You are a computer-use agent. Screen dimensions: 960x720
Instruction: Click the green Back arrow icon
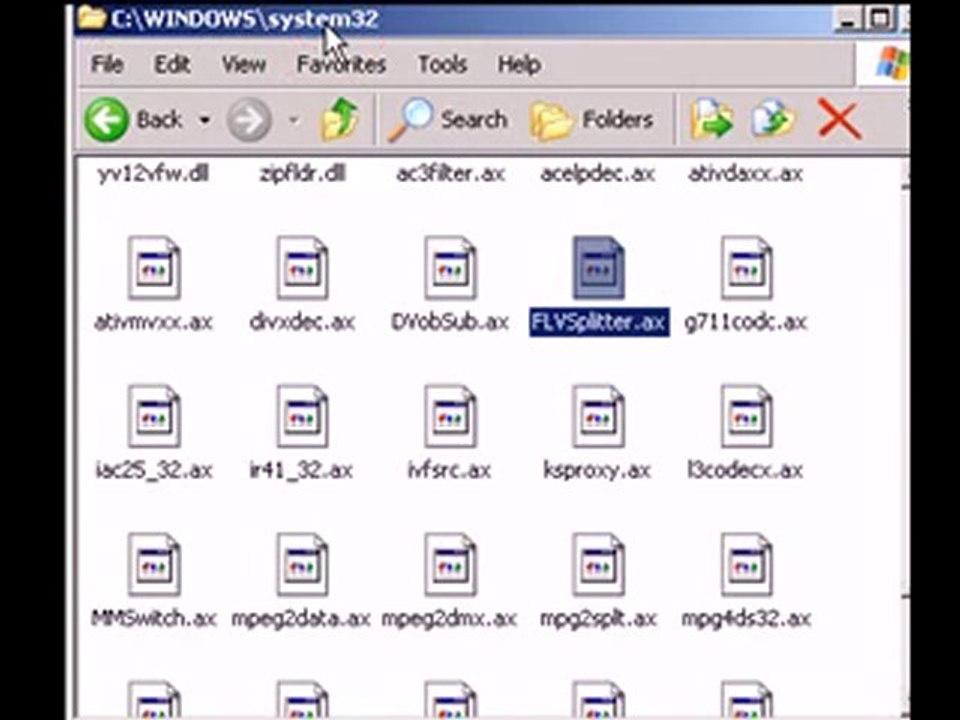(107, 119)
